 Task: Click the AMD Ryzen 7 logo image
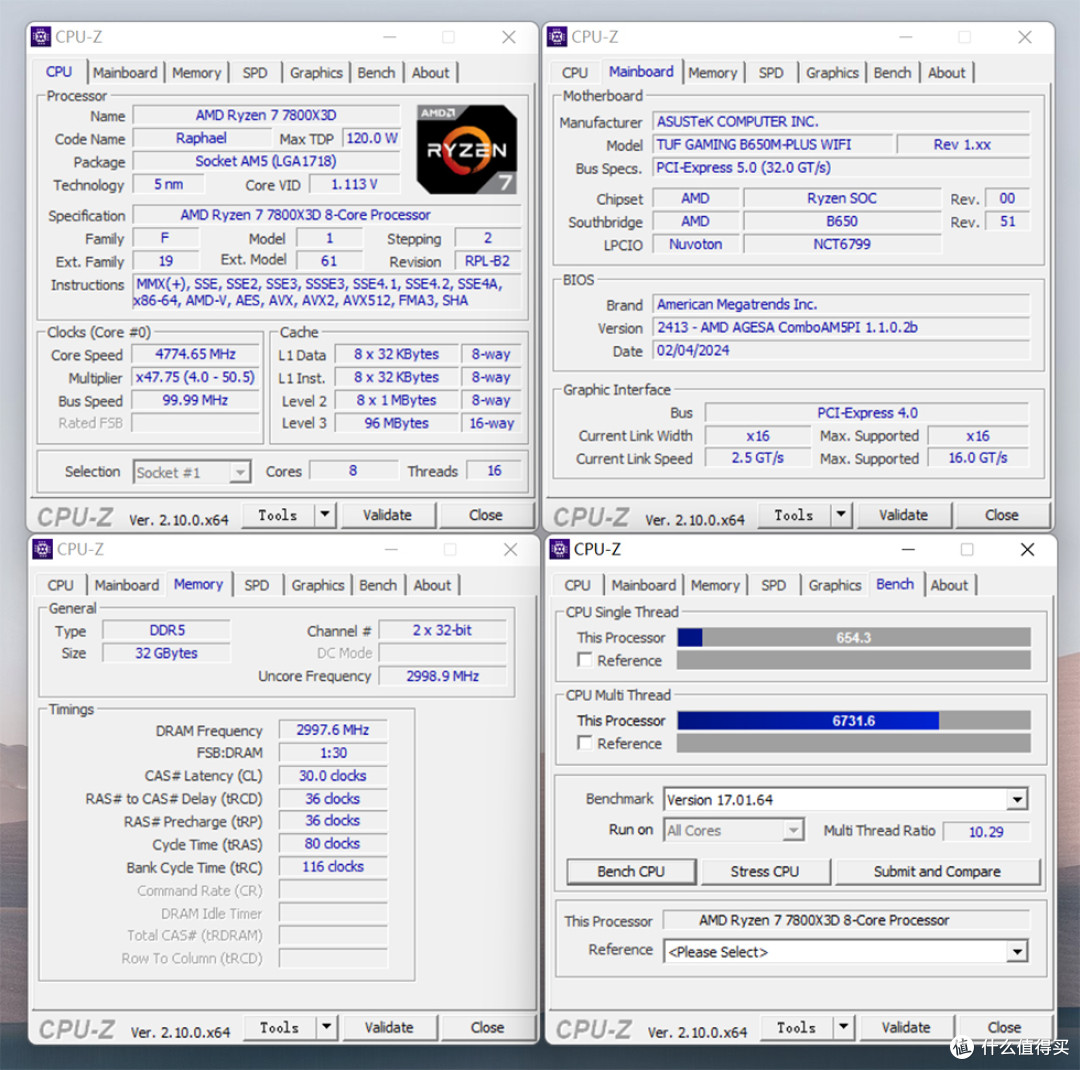[x=466, y=149]
